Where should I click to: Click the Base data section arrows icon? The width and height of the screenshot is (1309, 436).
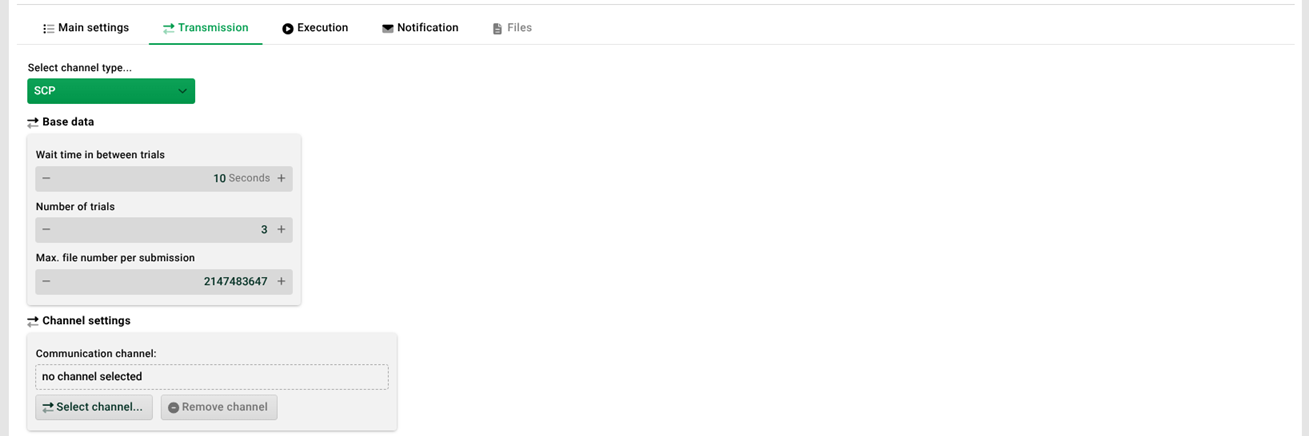(33, 122)
